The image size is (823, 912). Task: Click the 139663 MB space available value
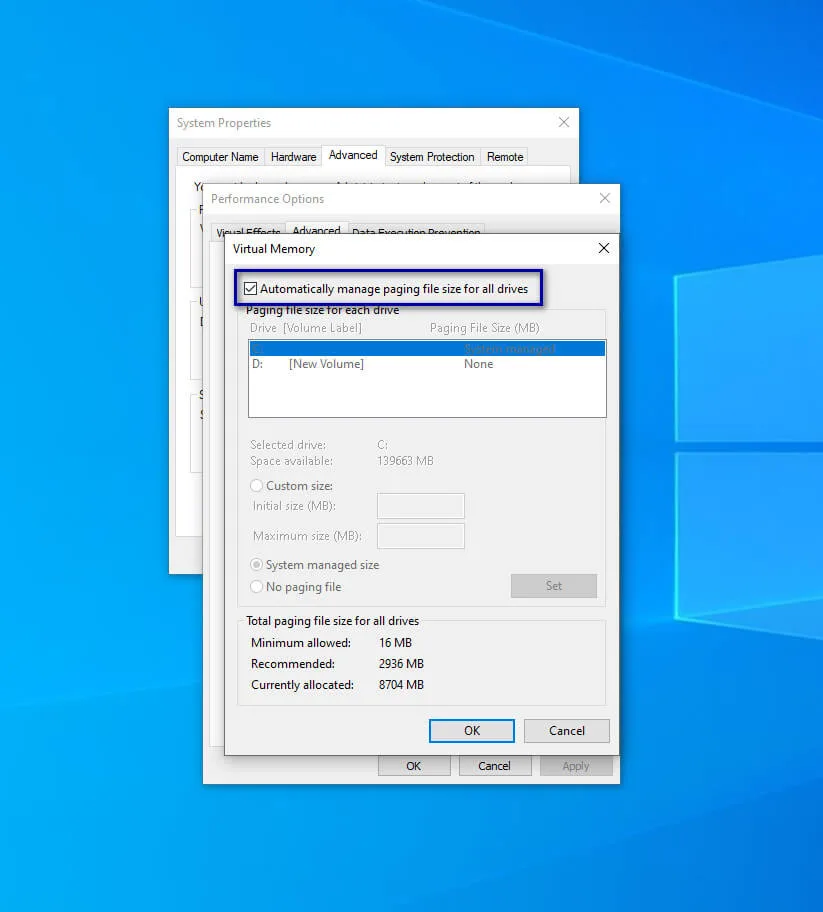point(405,461)
